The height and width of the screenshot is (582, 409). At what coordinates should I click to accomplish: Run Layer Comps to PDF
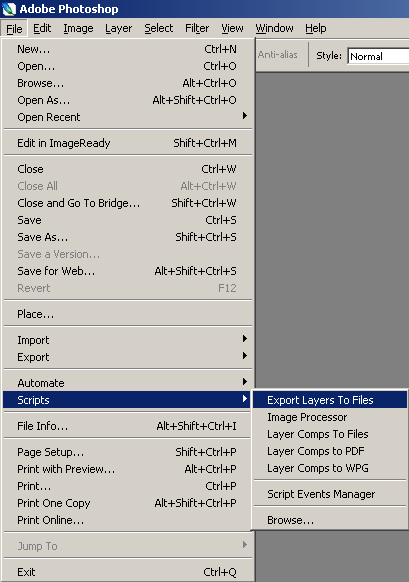330,451
